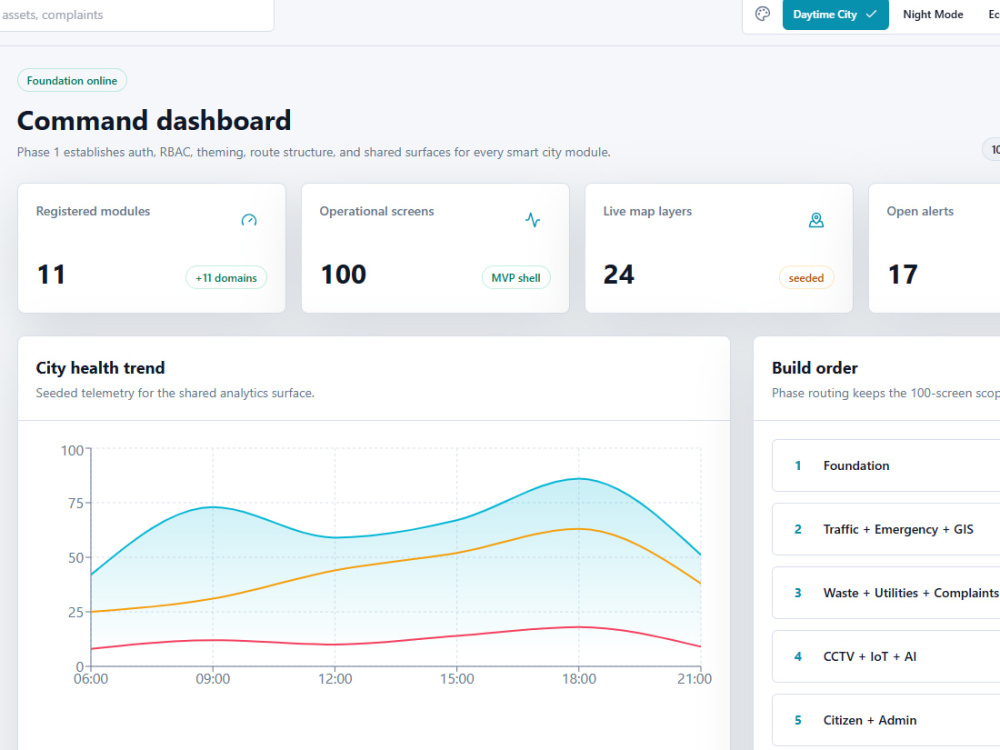Open the Open alerts card

pos(934,248)
